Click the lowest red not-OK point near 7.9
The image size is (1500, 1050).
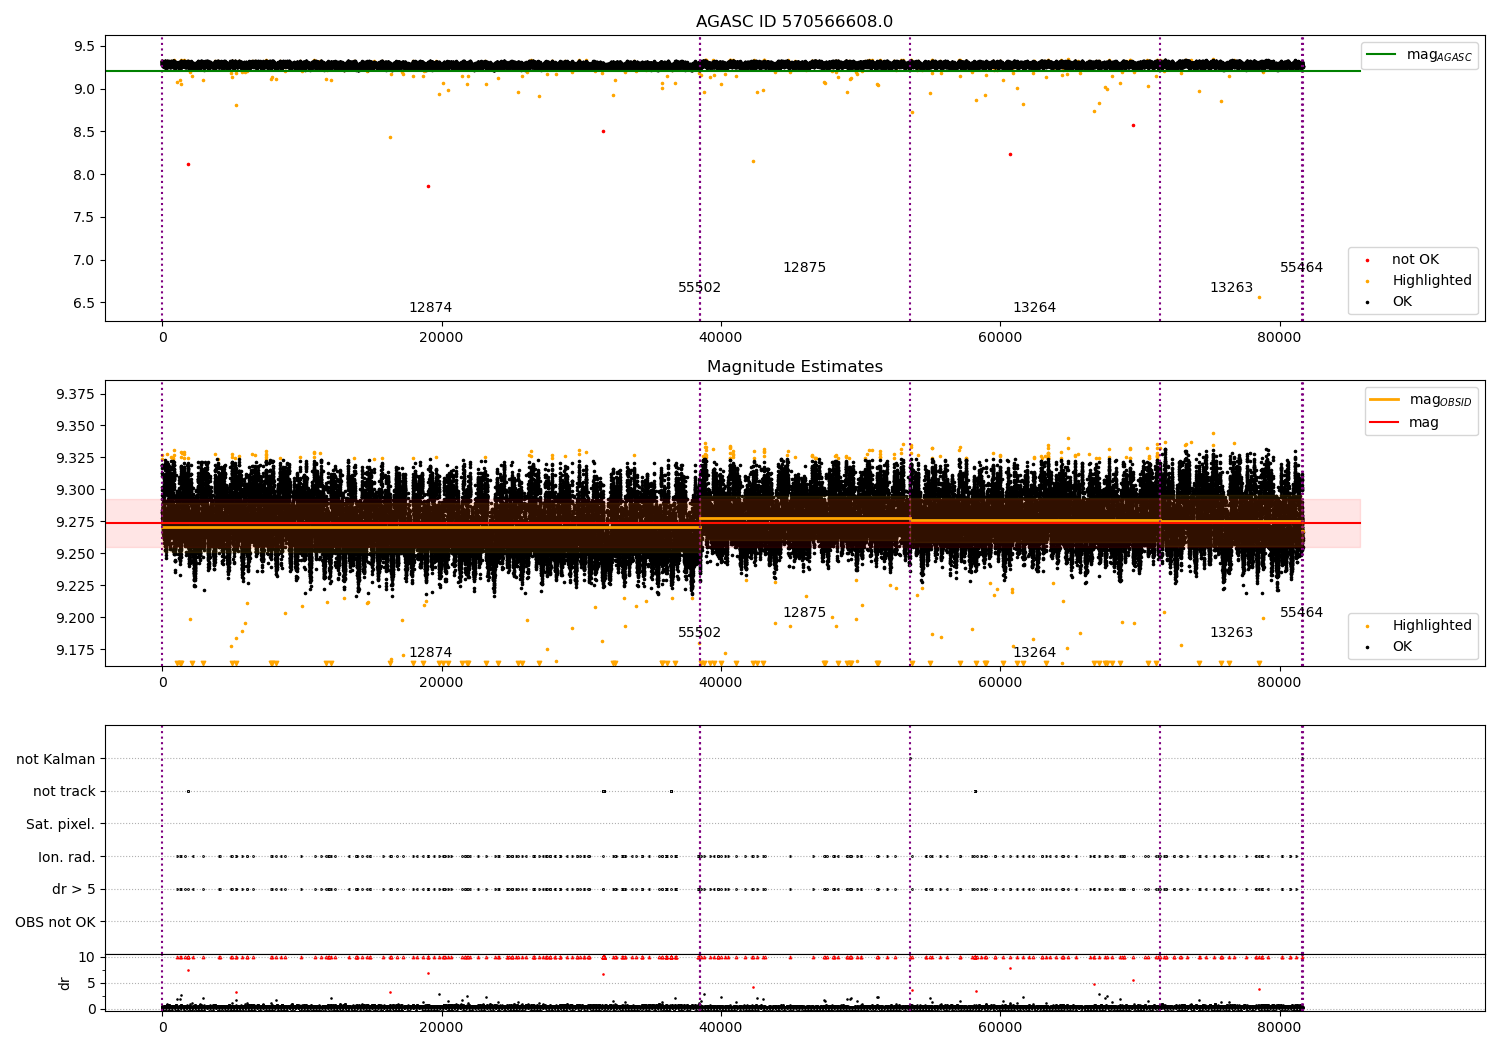point(428,186)
